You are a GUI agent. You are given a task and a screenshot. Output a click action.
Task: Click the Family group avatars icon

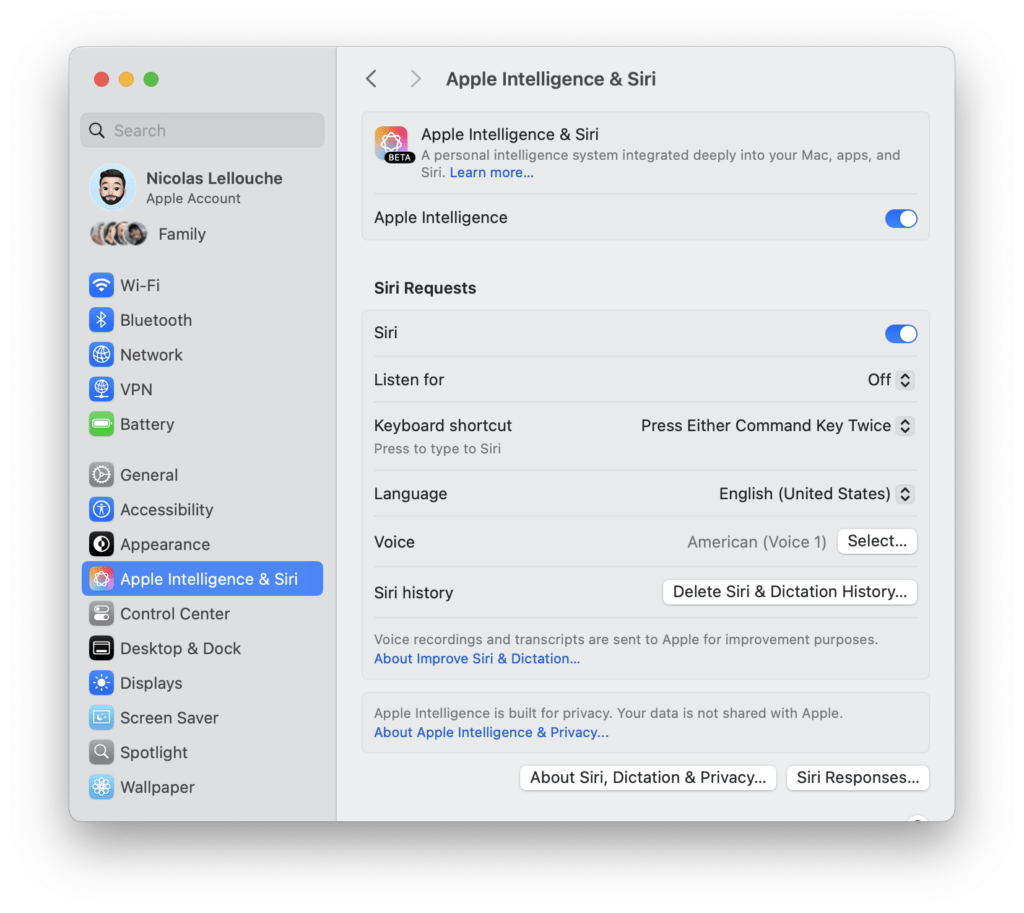point(118,234)
